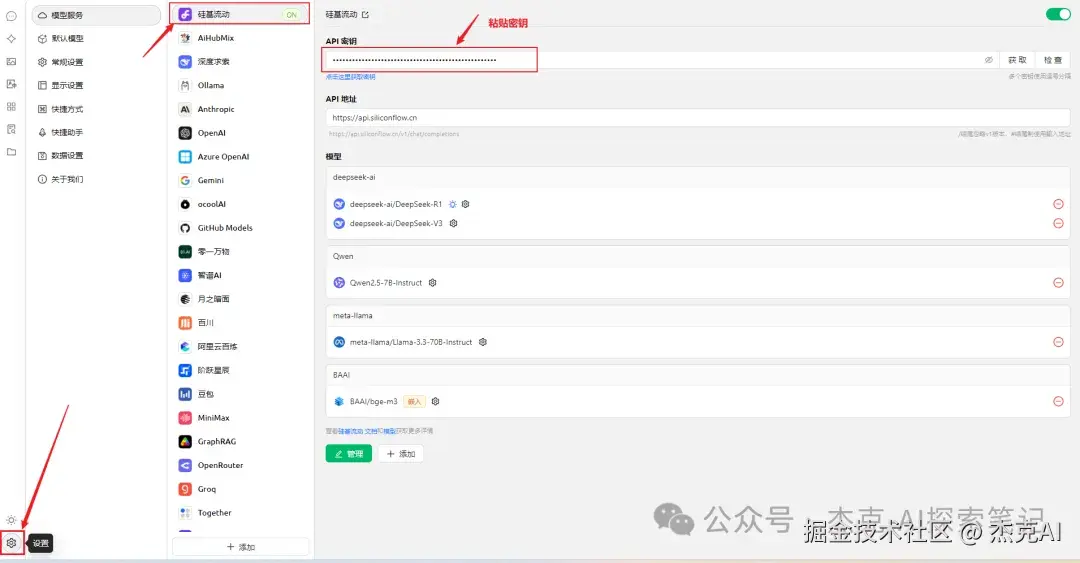The height and width of the screenshot is (563, 1080).
Task: Select the GraphRAG provider
Action: (x=240, y=442)
